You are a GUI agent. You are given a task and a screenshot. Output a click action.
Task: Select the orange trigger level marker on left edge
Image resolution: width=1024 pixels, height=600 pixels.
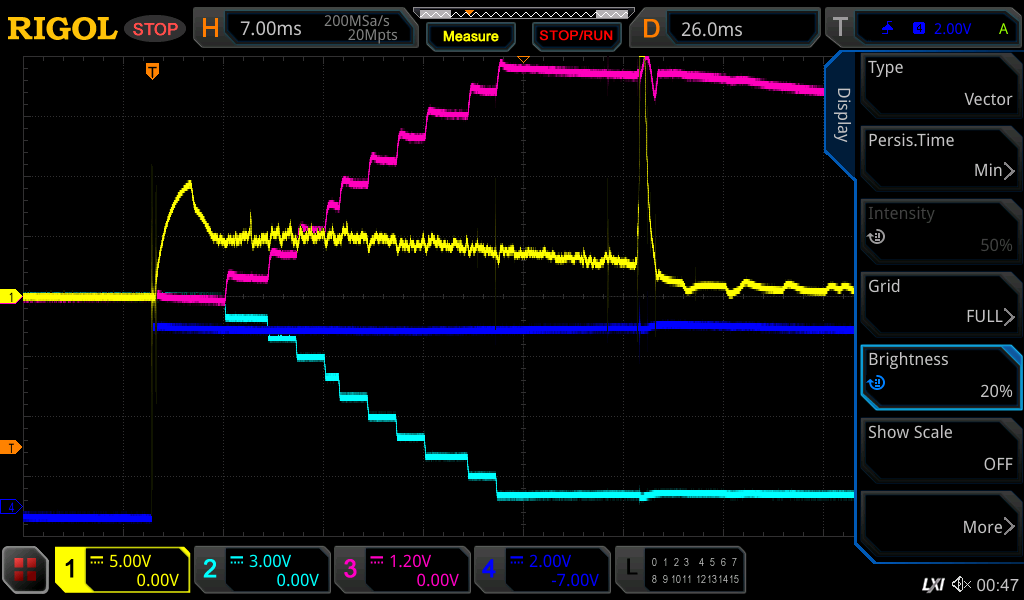12,447
